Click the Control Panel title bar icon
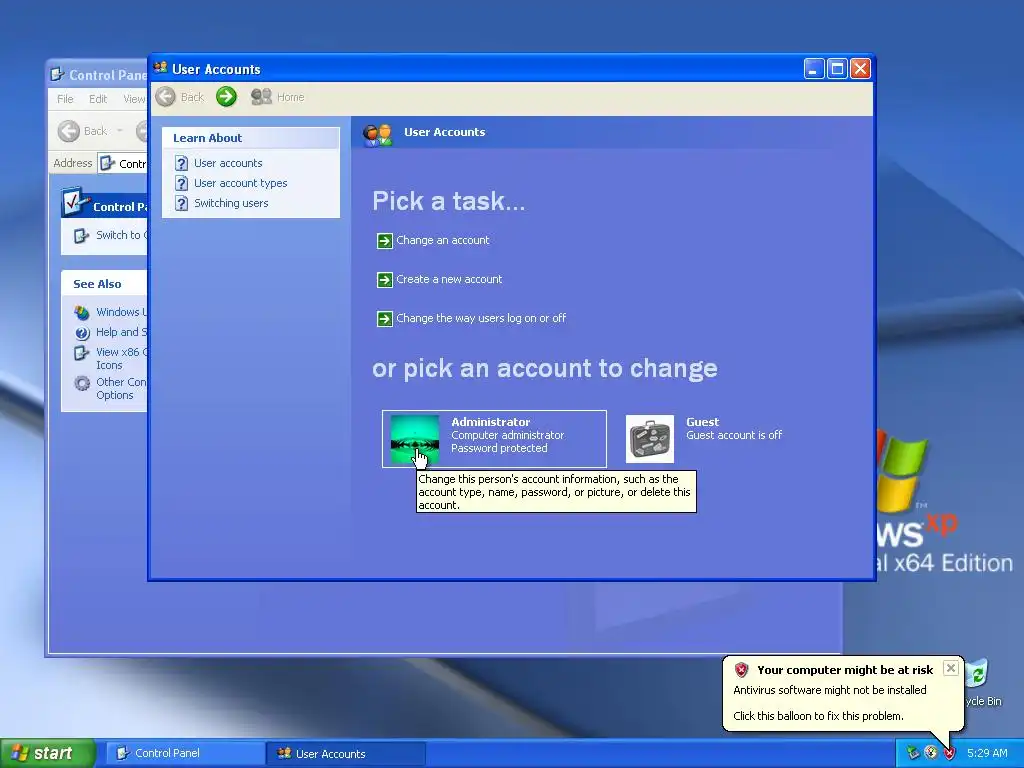This screenshot has width=1024, height=768. 57,74
